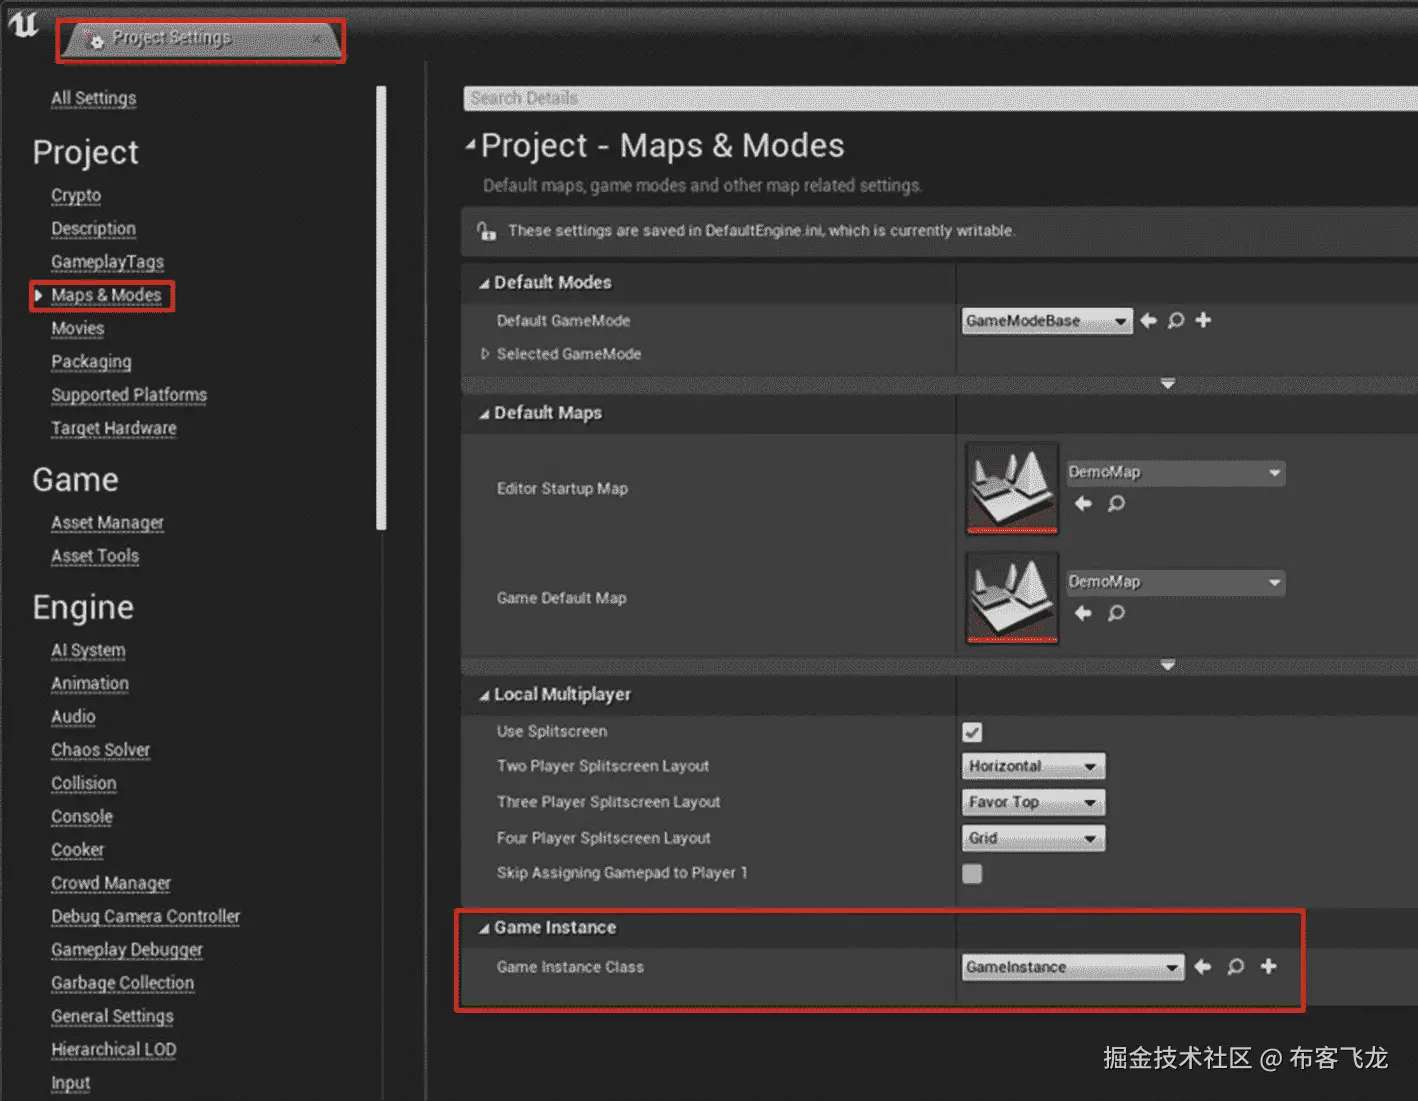1418x1101 pixels.
Task: Collapse the Default Maps section
Action: tap(484, 414)
